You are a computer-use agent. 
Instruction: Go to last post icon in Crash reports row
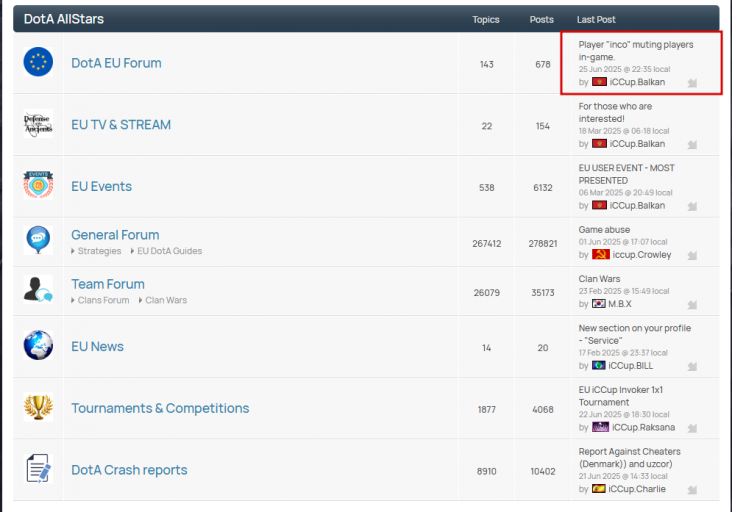[692, 490]
